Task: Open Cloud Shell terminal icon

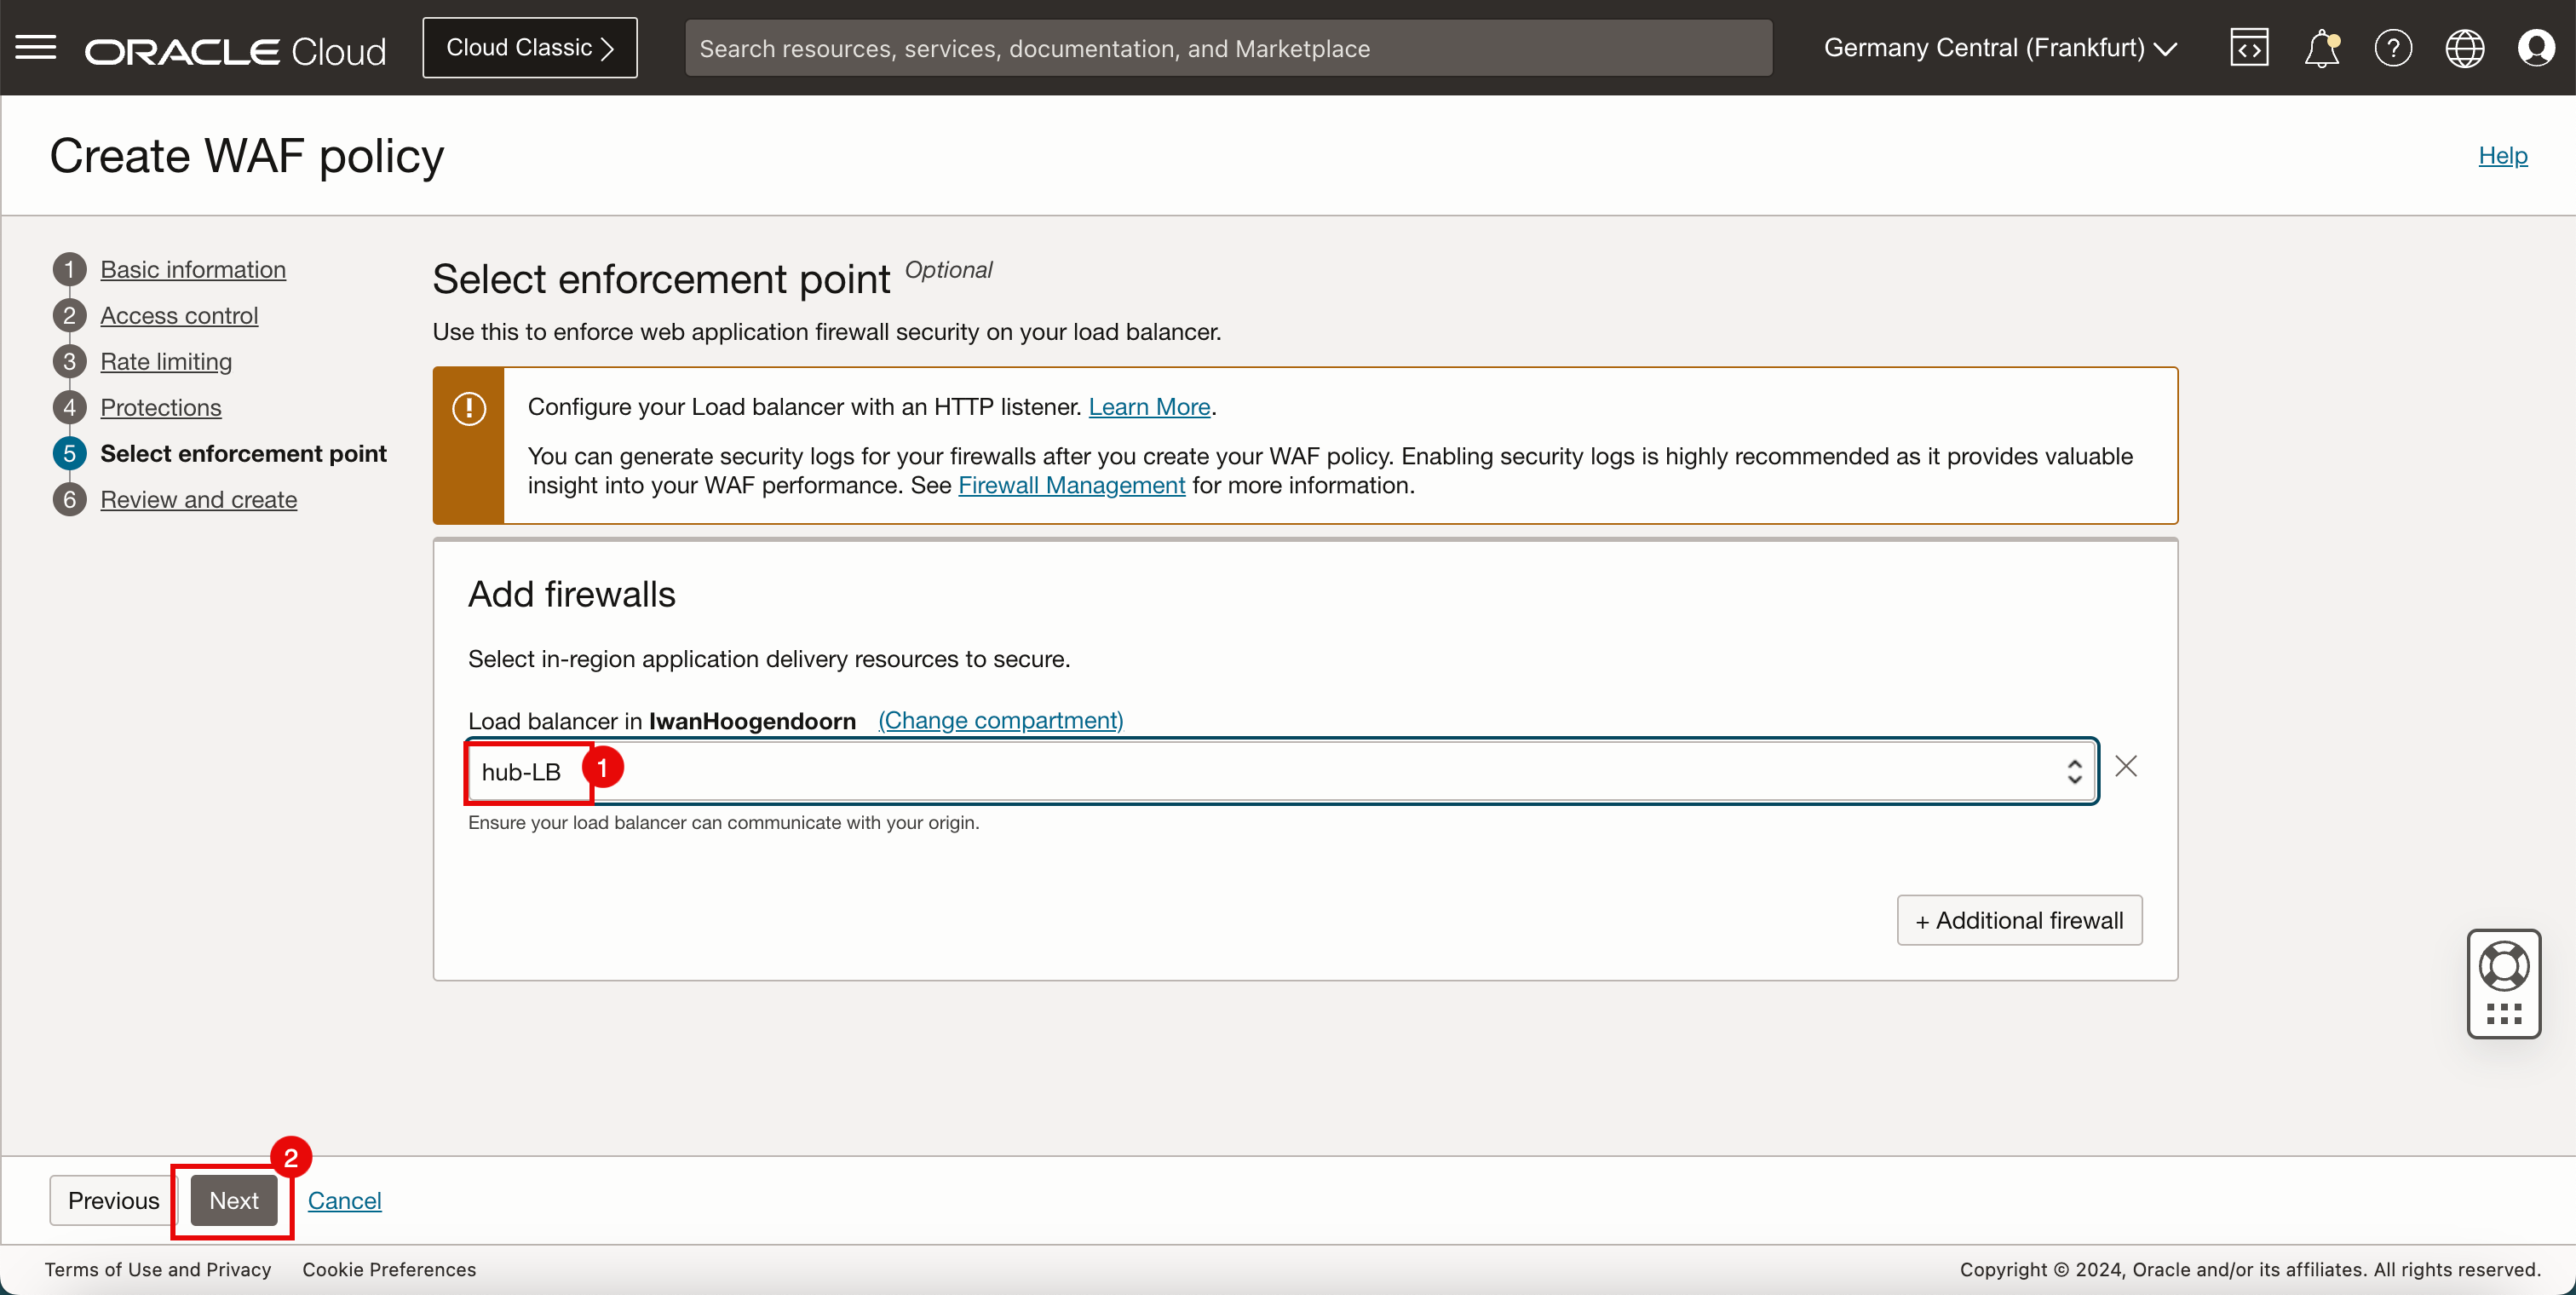Action: [x=2249, y=48]
